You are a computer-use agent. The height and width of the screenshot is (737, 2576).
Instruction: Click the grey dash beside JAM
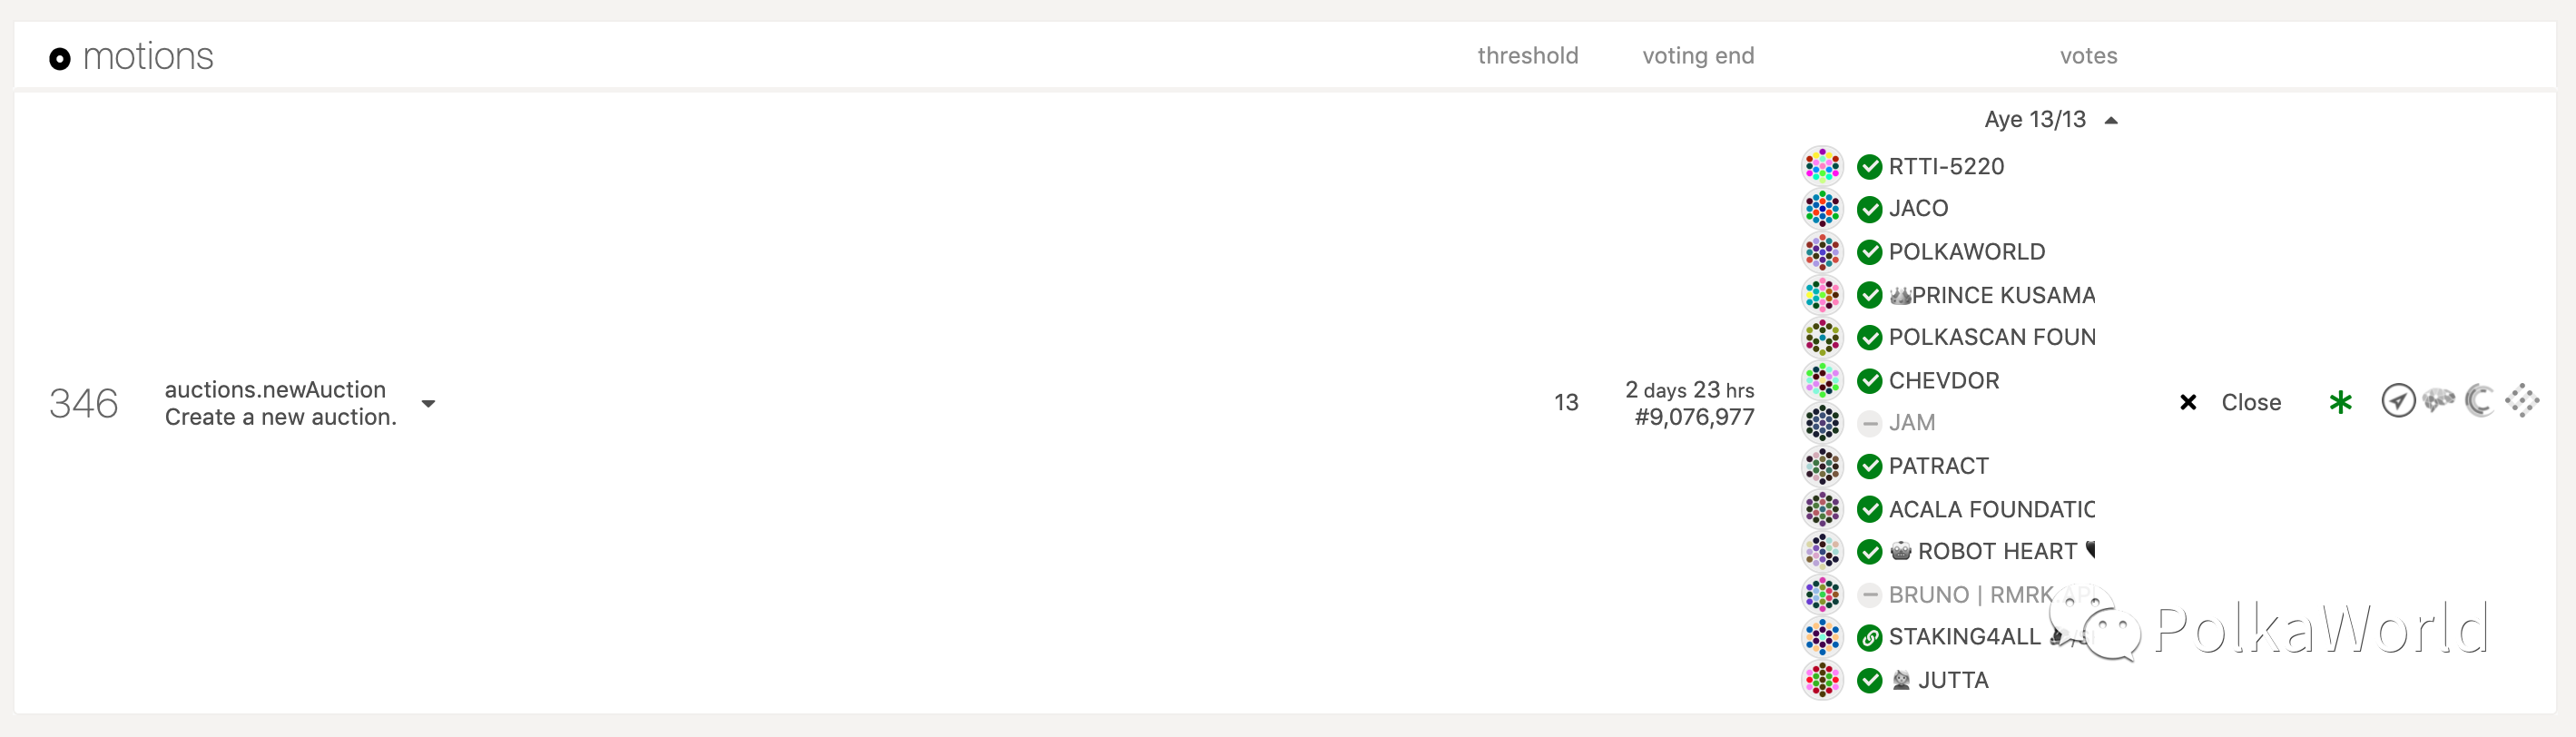[1869, 423]
